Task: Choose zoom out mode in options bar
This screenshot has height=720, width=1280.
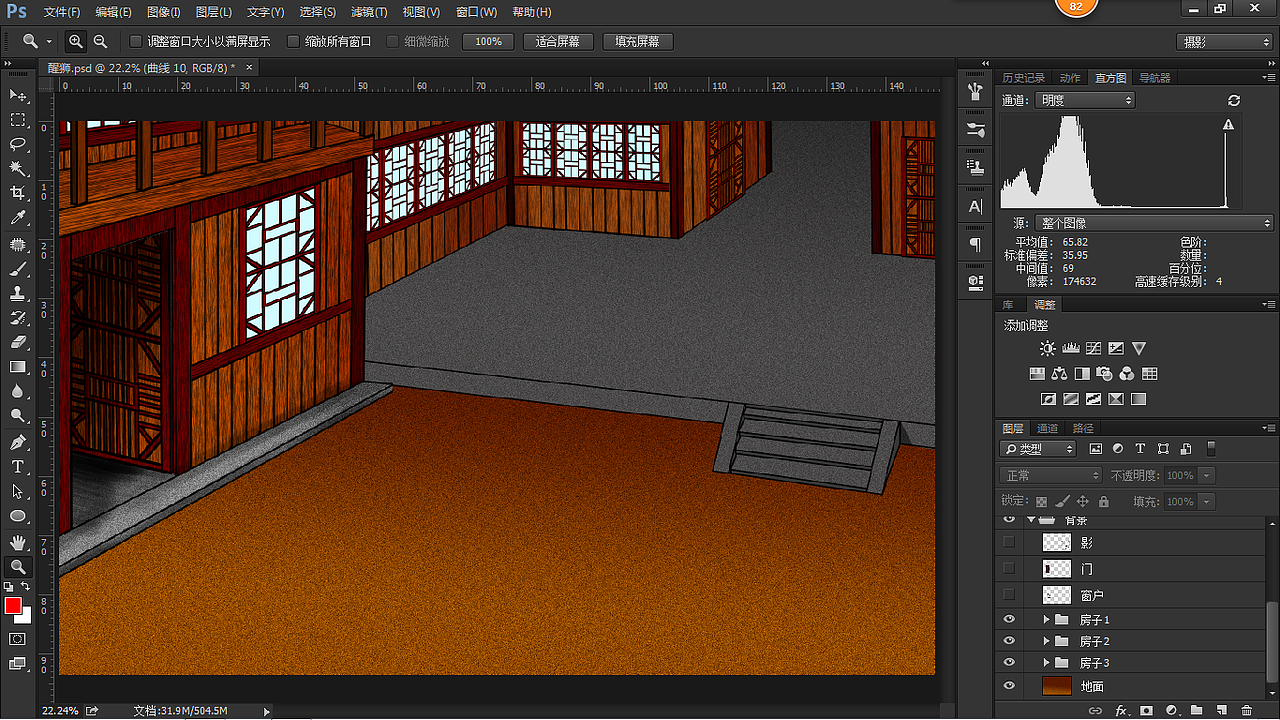Action: click(100, 41)
